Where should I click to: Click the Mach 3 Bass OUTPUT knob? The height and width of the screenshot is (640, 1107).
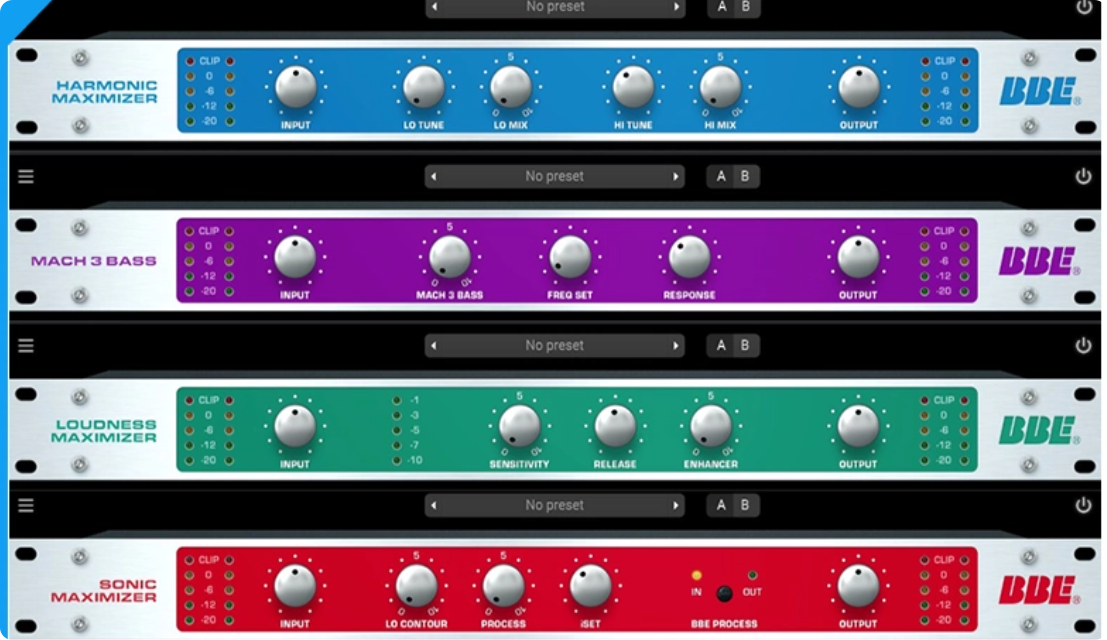click(858, 257)
